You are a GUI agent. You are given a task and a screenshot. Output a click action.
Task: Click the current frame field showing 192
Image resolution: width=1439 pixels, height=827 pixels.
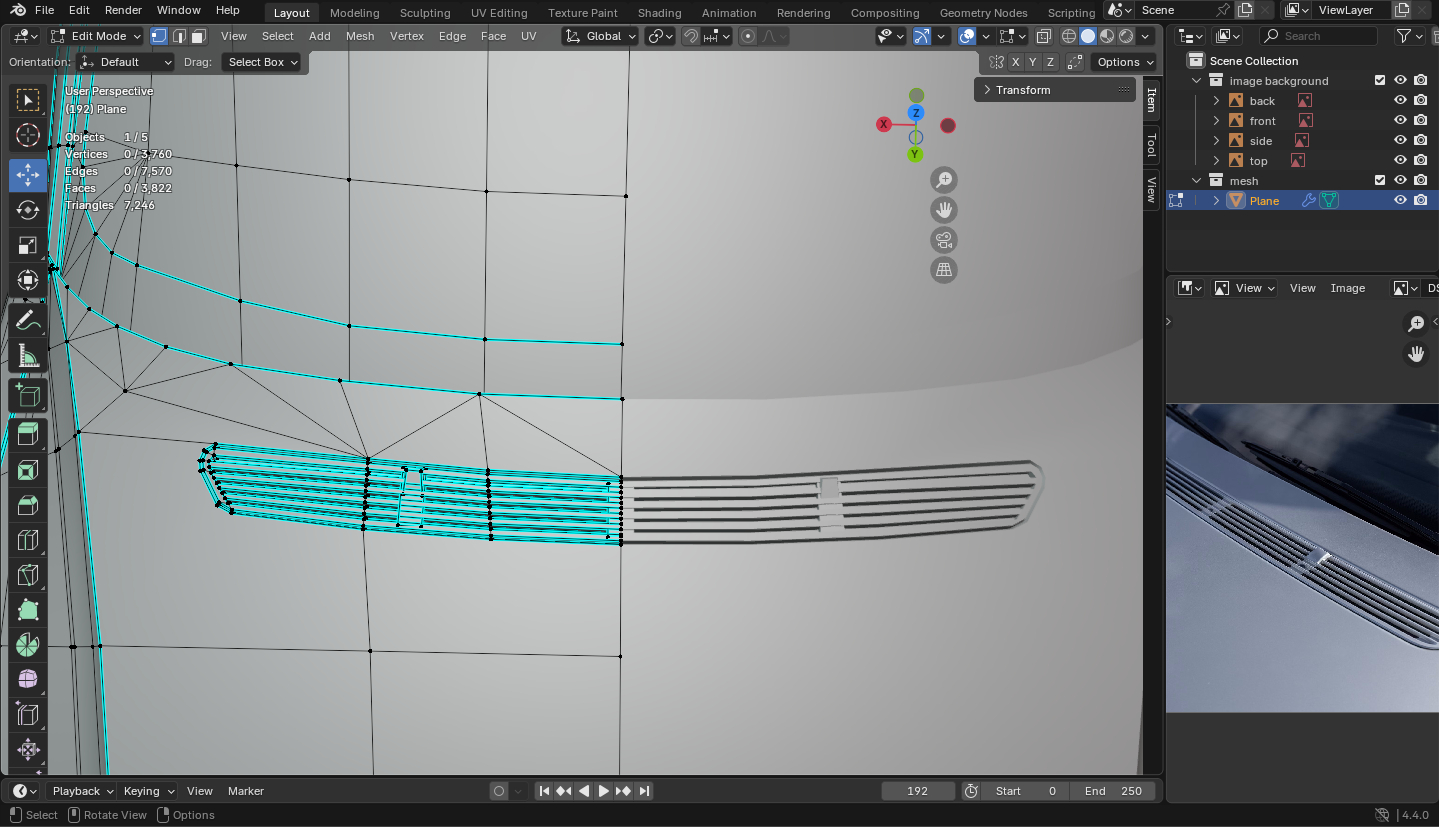pos(917,791)
